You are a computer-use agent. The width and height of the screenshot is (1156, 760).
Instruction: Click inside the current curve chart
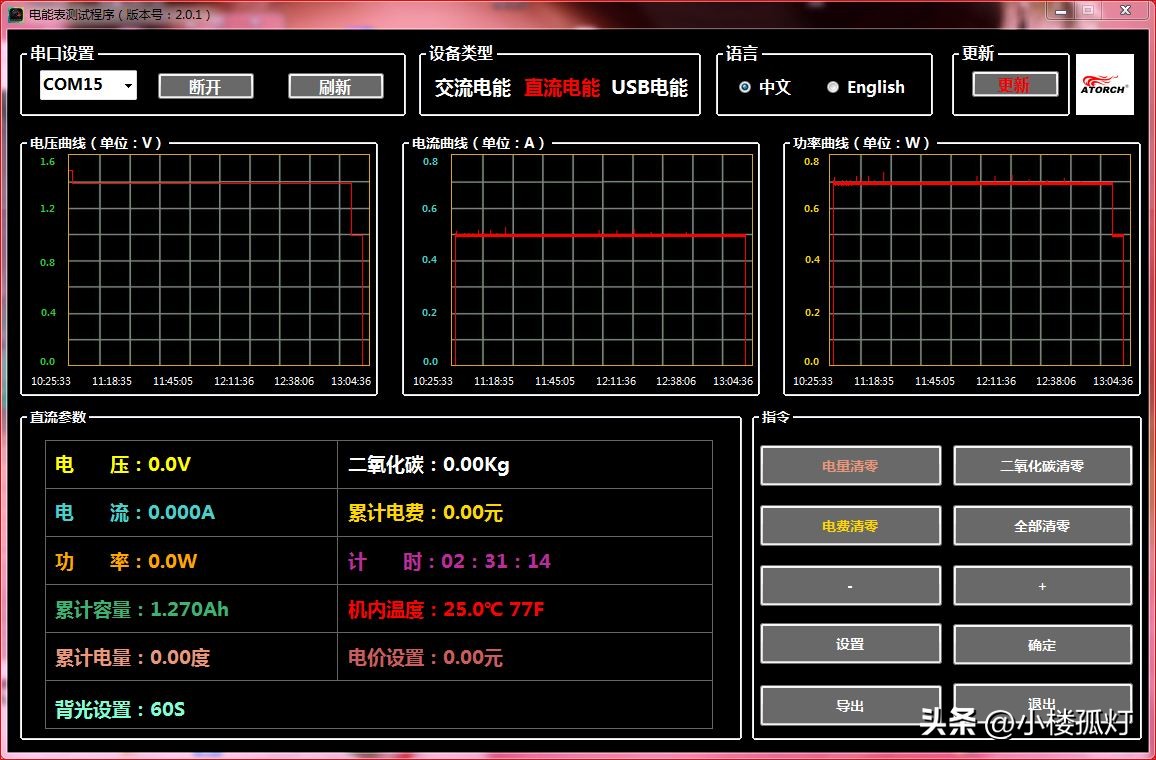[x=602, y=259]
